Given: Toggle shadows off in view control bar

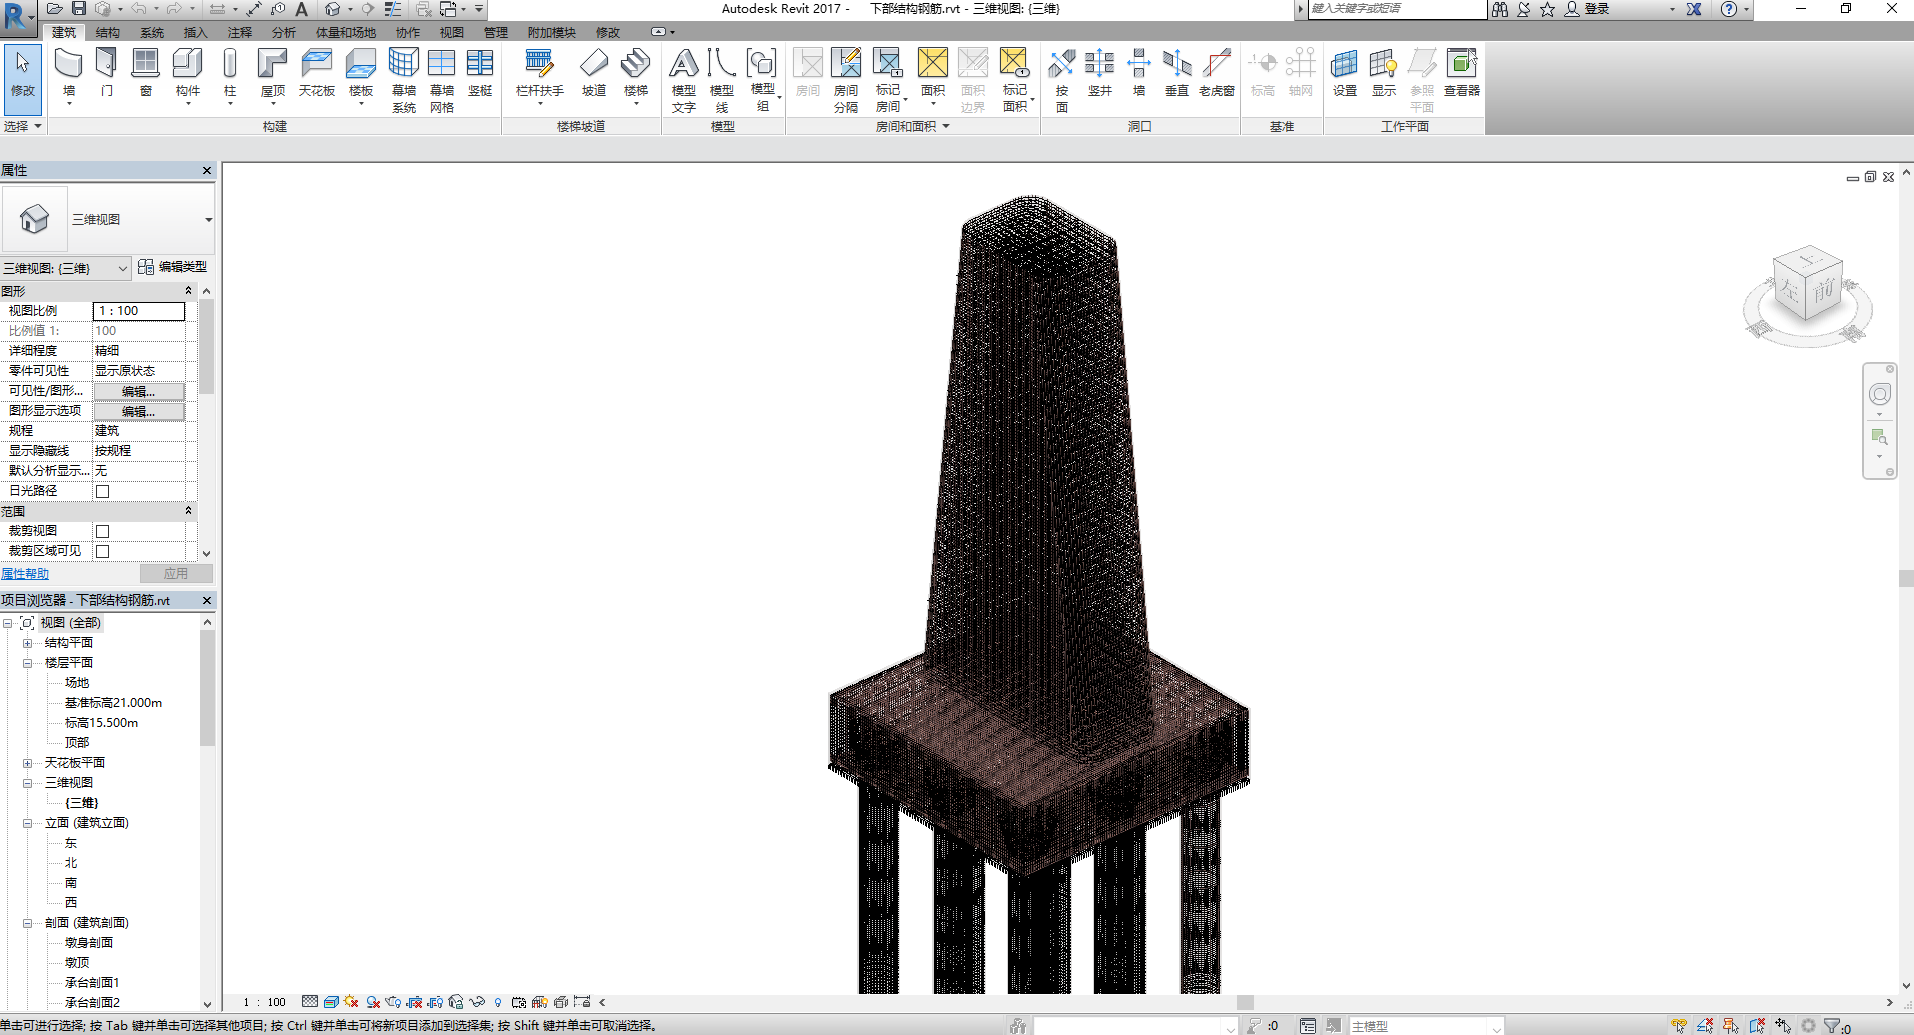Looking at the screenshot, I should [349, 1002].
